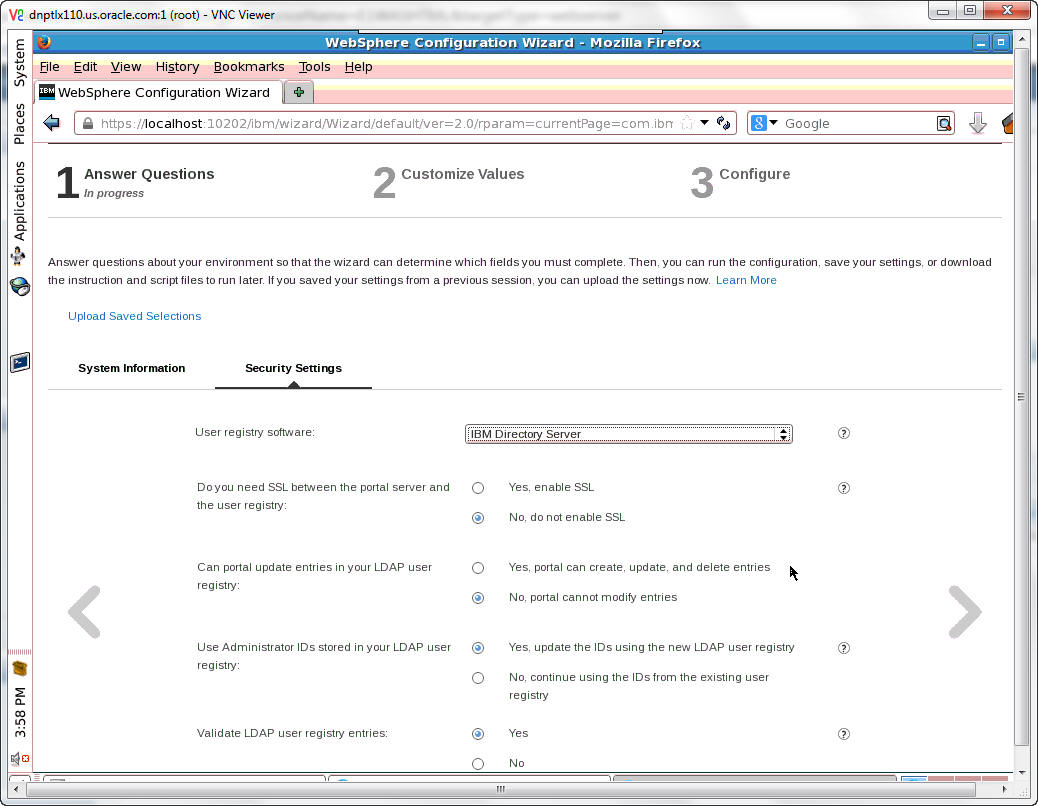Open the Google search engine selector
This screenshot has height=806, width=1038.
click(x=765, y=123)
